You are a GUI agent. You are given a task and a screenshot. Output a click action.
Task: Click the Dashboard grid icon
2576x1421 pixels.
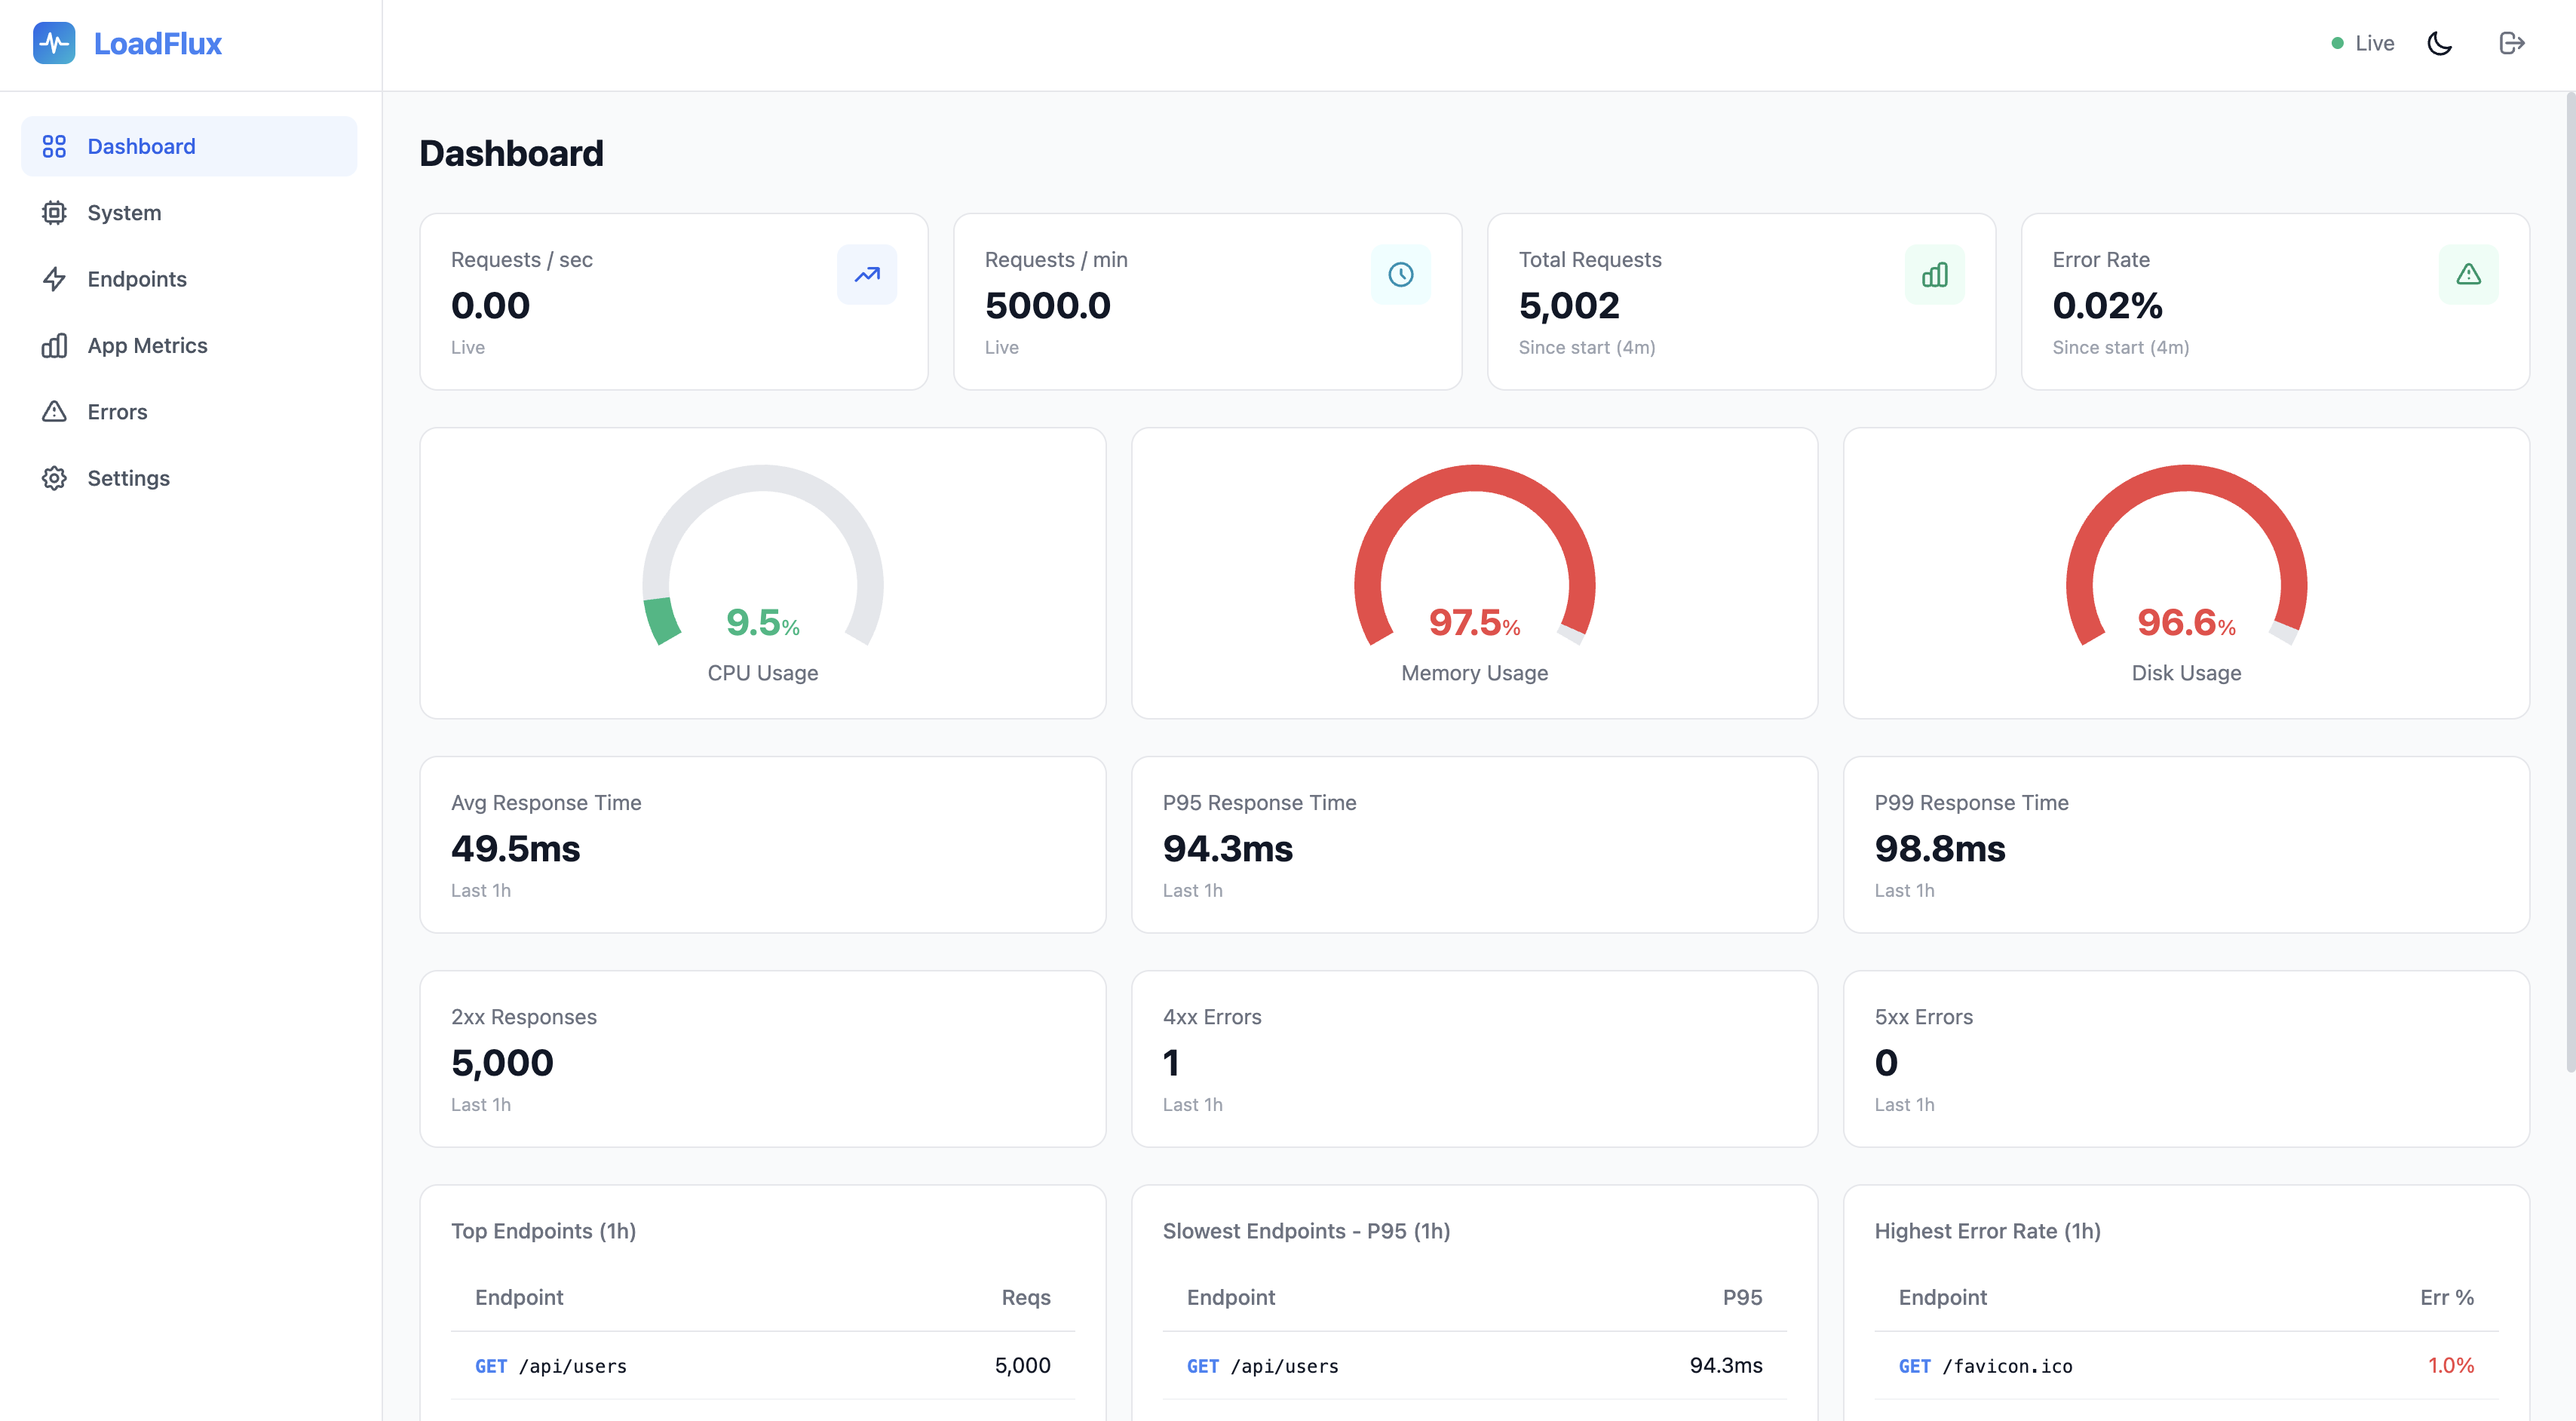tap(54, 146)
